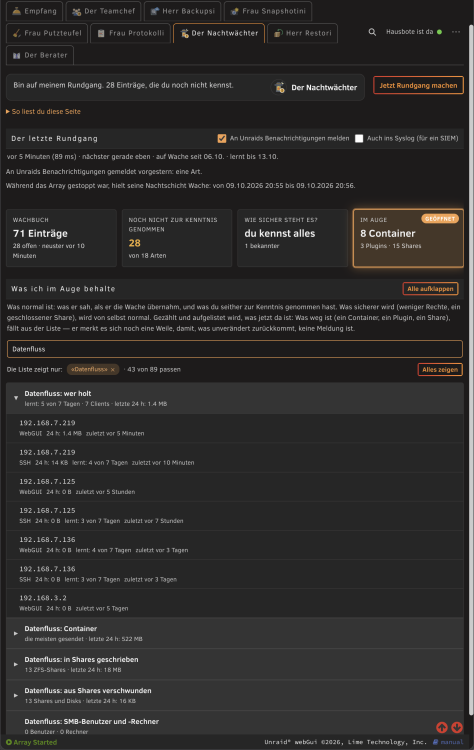This screenshot has width=474, height=750.
Task: Open 'Noch nicht zur Kenntnis genommen' card
Action: (177, 238)
